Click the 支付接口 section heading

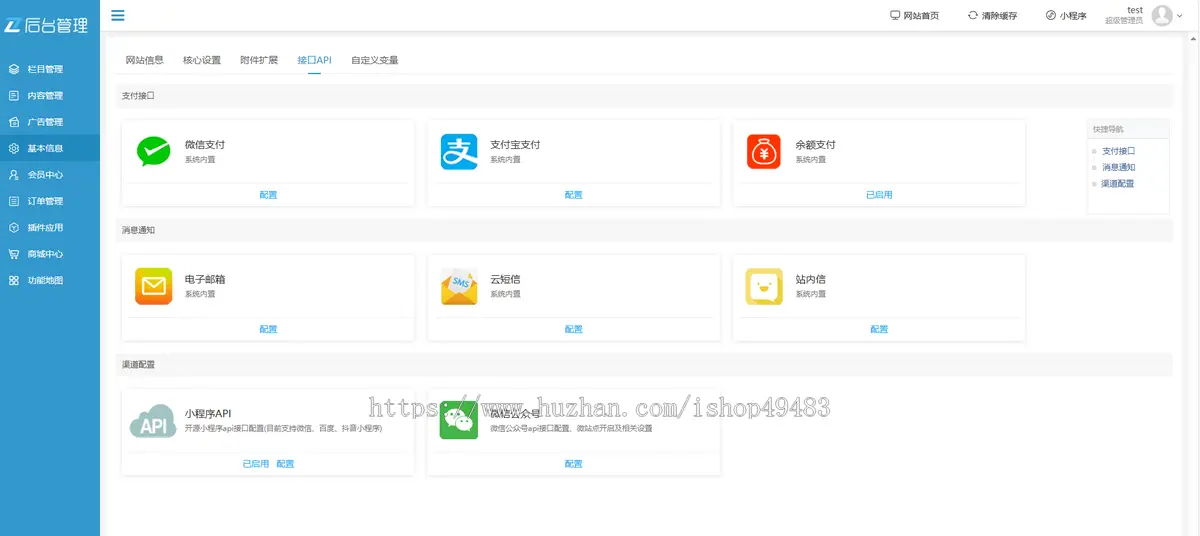pyautogui.click(x=138, y=96)
